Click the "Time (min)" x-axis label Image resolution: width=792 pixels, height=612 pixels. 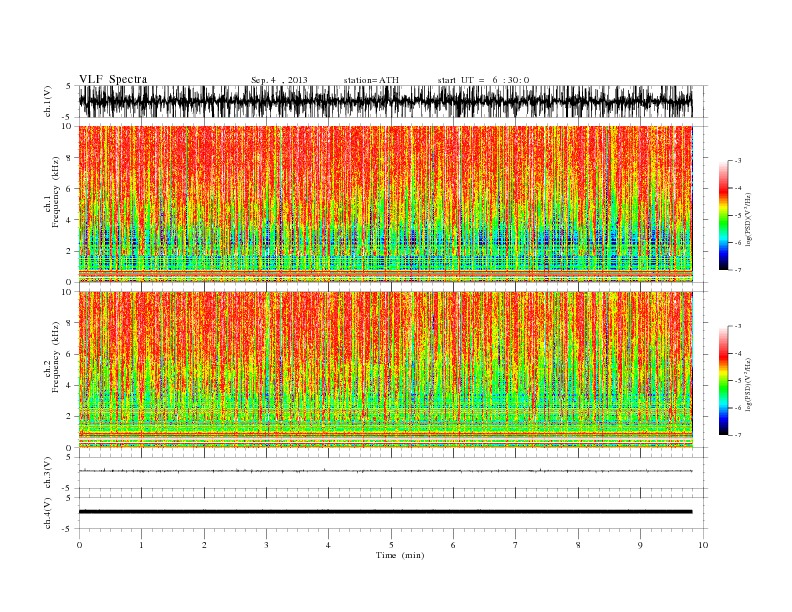pyautogui.click(x=400, y=555)
